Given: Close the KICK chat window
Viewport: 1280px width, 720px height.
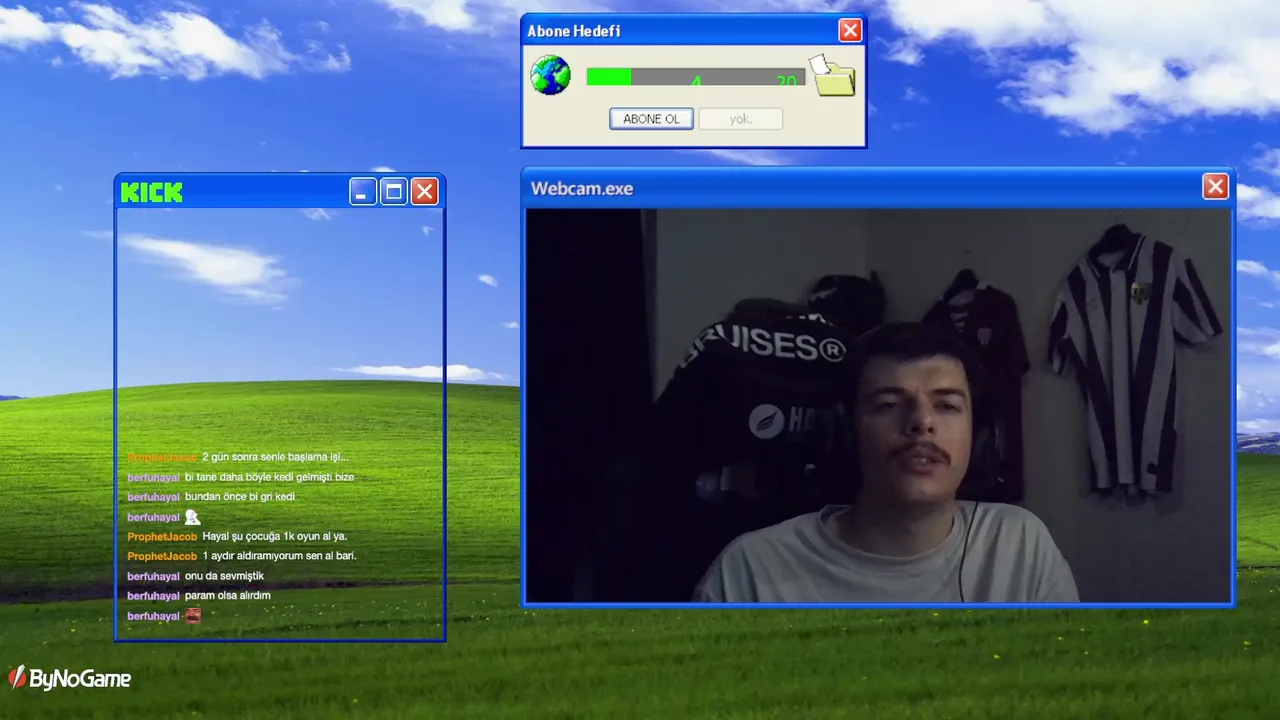Looking at the screenshot, I should coord(425,191).
